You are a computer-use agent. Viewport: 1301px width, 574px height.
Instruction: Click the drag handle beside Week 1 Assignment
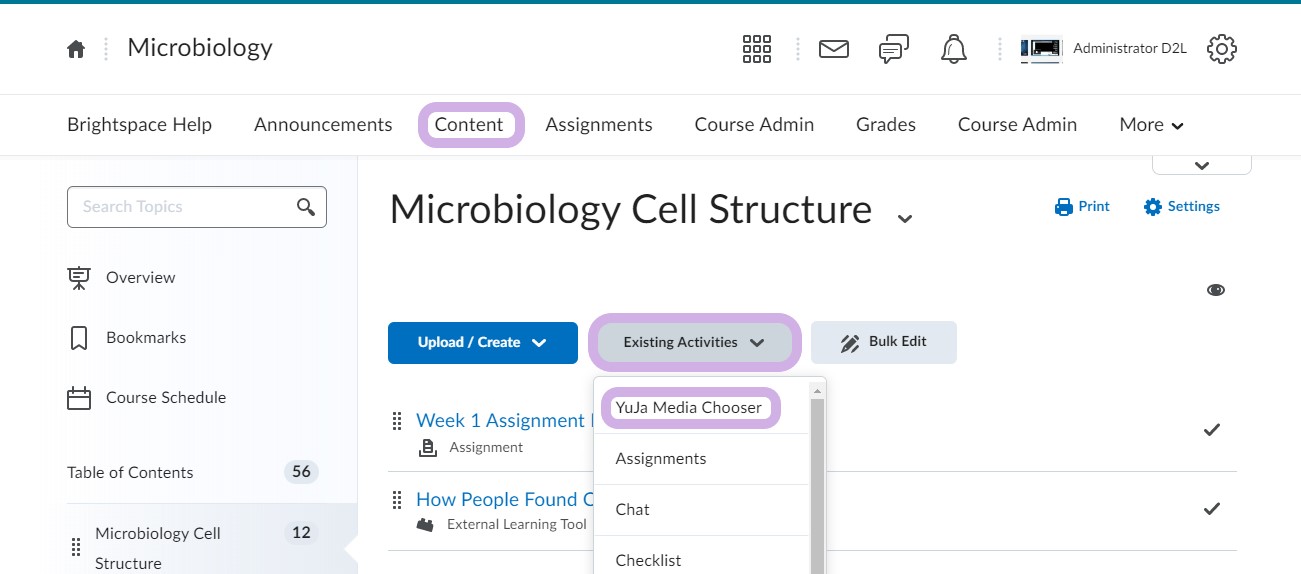pyautogui.click(x=397, y=421)
